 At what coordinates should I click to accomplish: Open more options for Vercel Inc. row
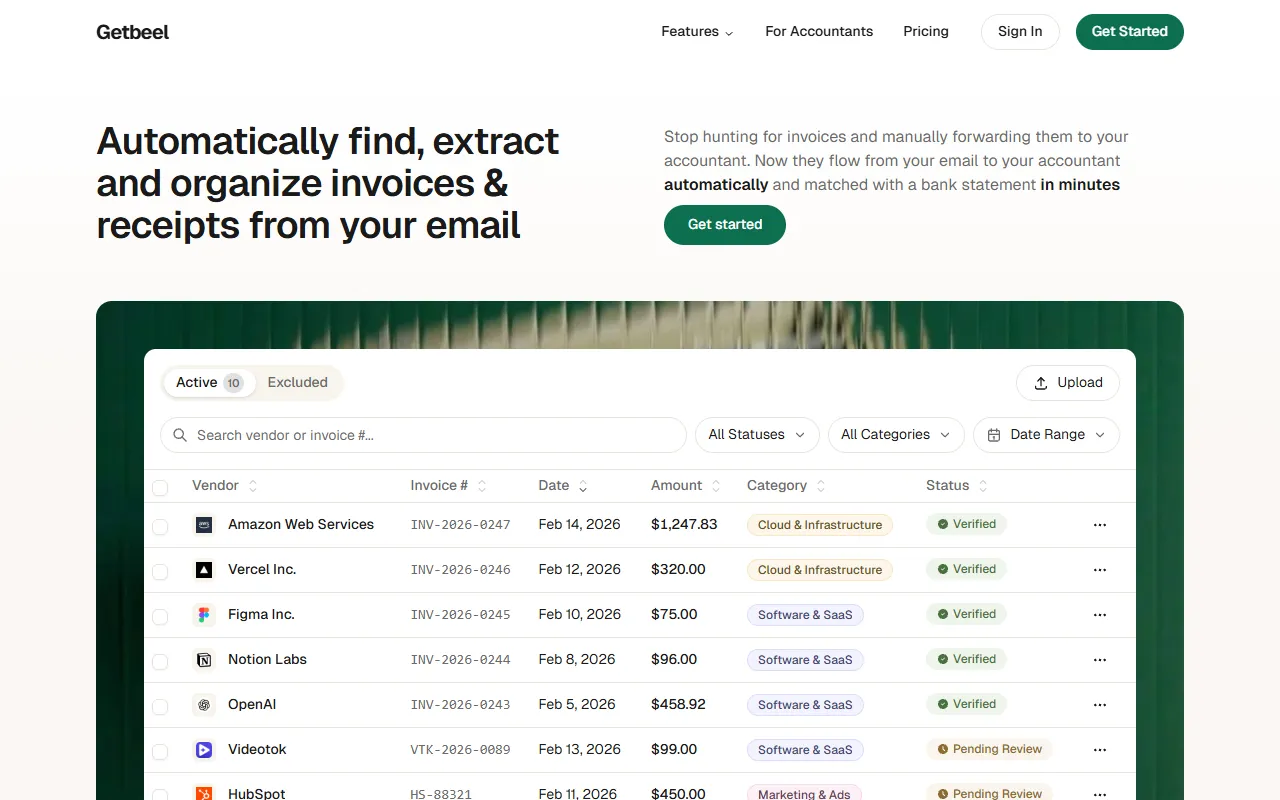(x=1100, y=570)
